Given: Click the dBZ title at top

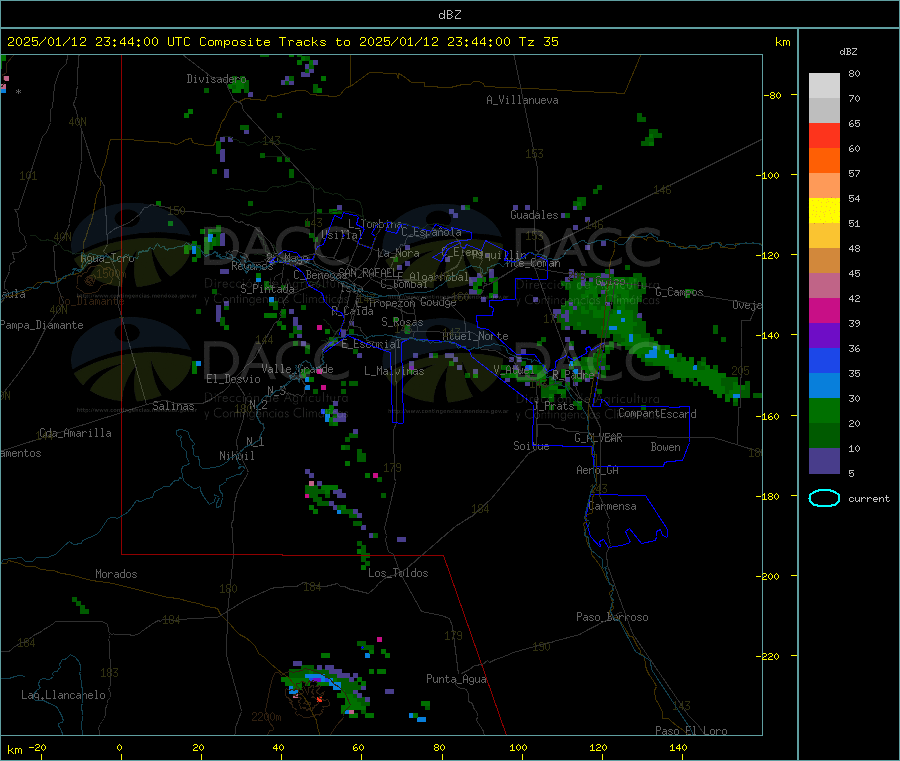Looking at the screenshot, I should (x=449, y=15).
